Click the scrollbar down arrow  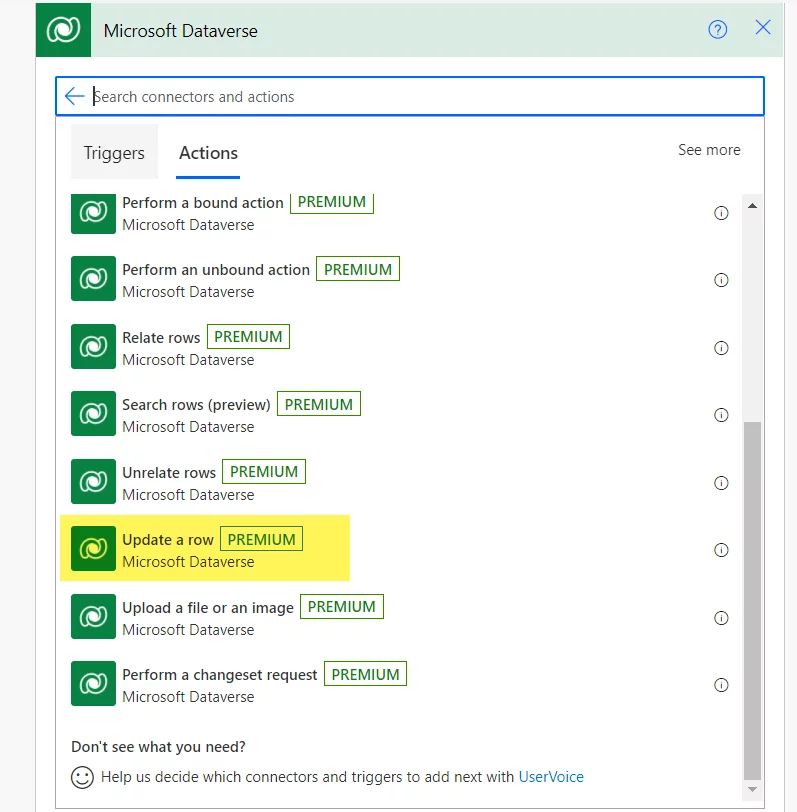[x=752, y=790]
